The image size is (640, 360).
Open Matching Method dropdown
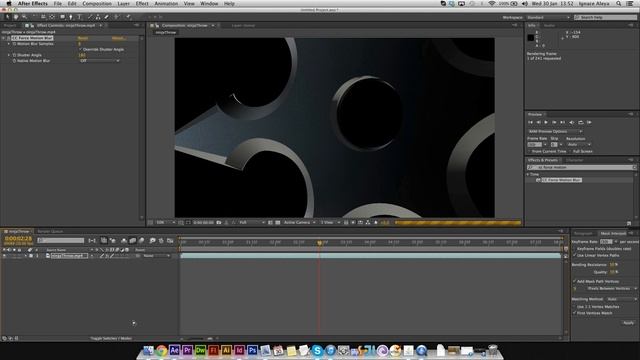click(x=622, y=299)
